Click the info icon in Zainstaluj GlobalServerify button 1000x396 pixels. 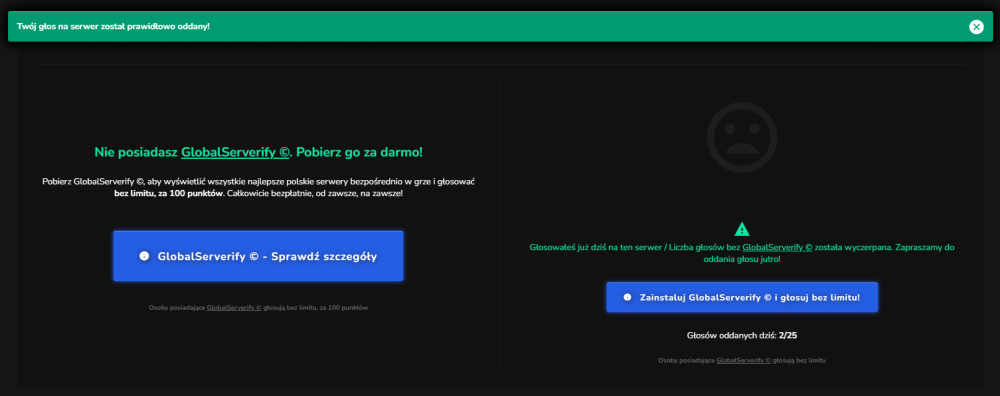[627, 297]
